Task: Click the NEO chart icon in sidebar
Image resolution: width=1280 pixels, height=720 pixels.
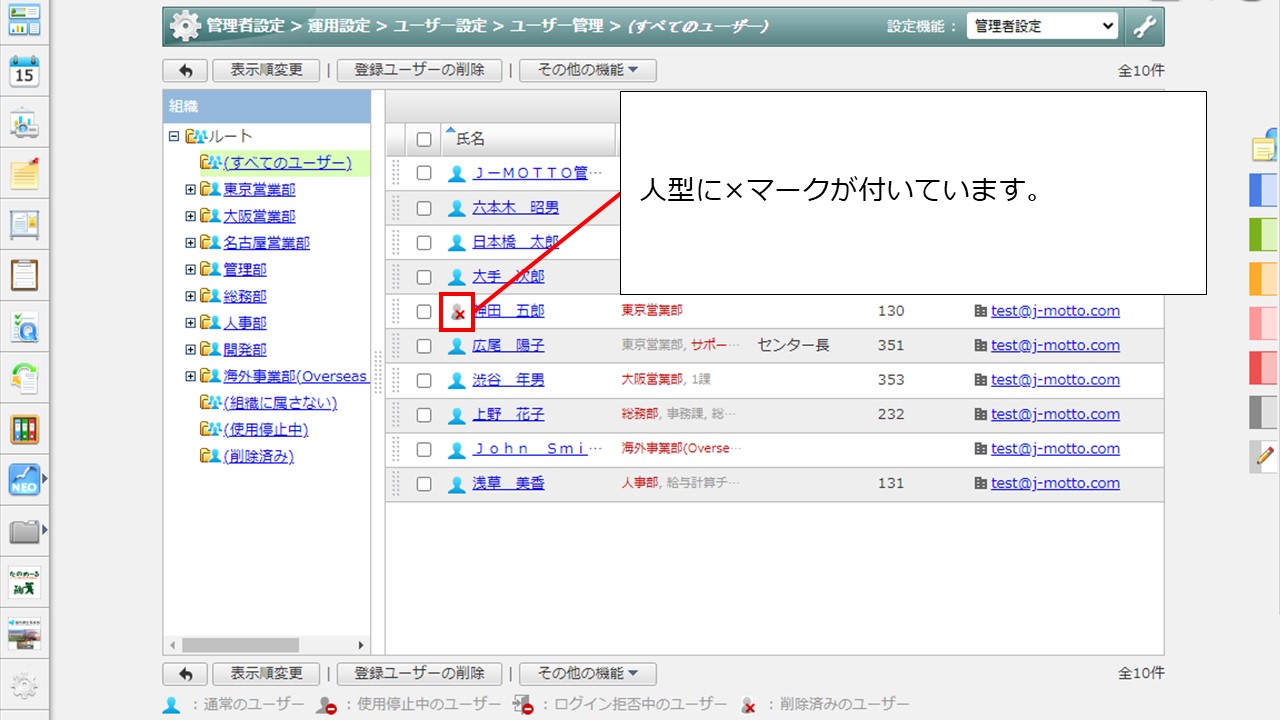Action: coord(24,480)
